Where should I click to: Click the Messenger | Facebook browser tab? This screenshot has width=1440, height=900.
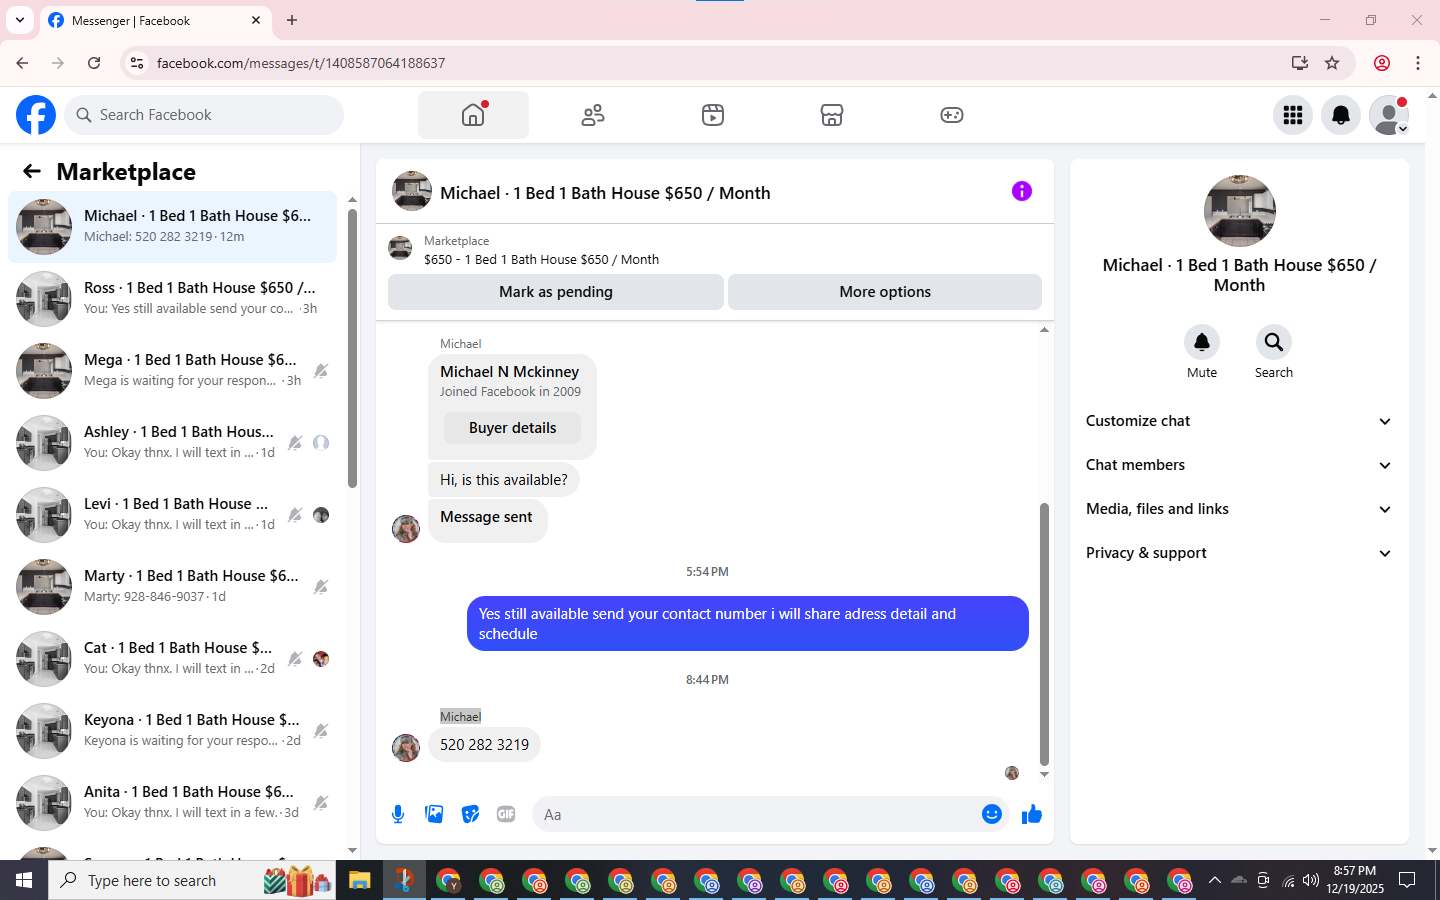[x=154, y=20]
